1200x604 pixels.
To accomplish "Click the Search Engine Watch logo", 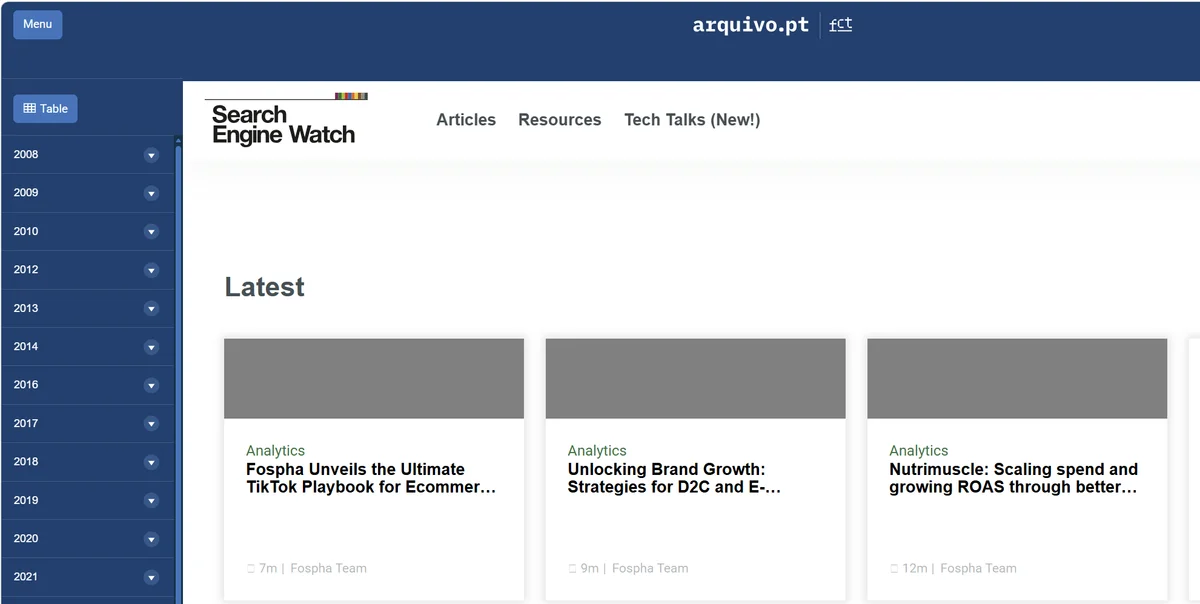I will click(286, 120).
